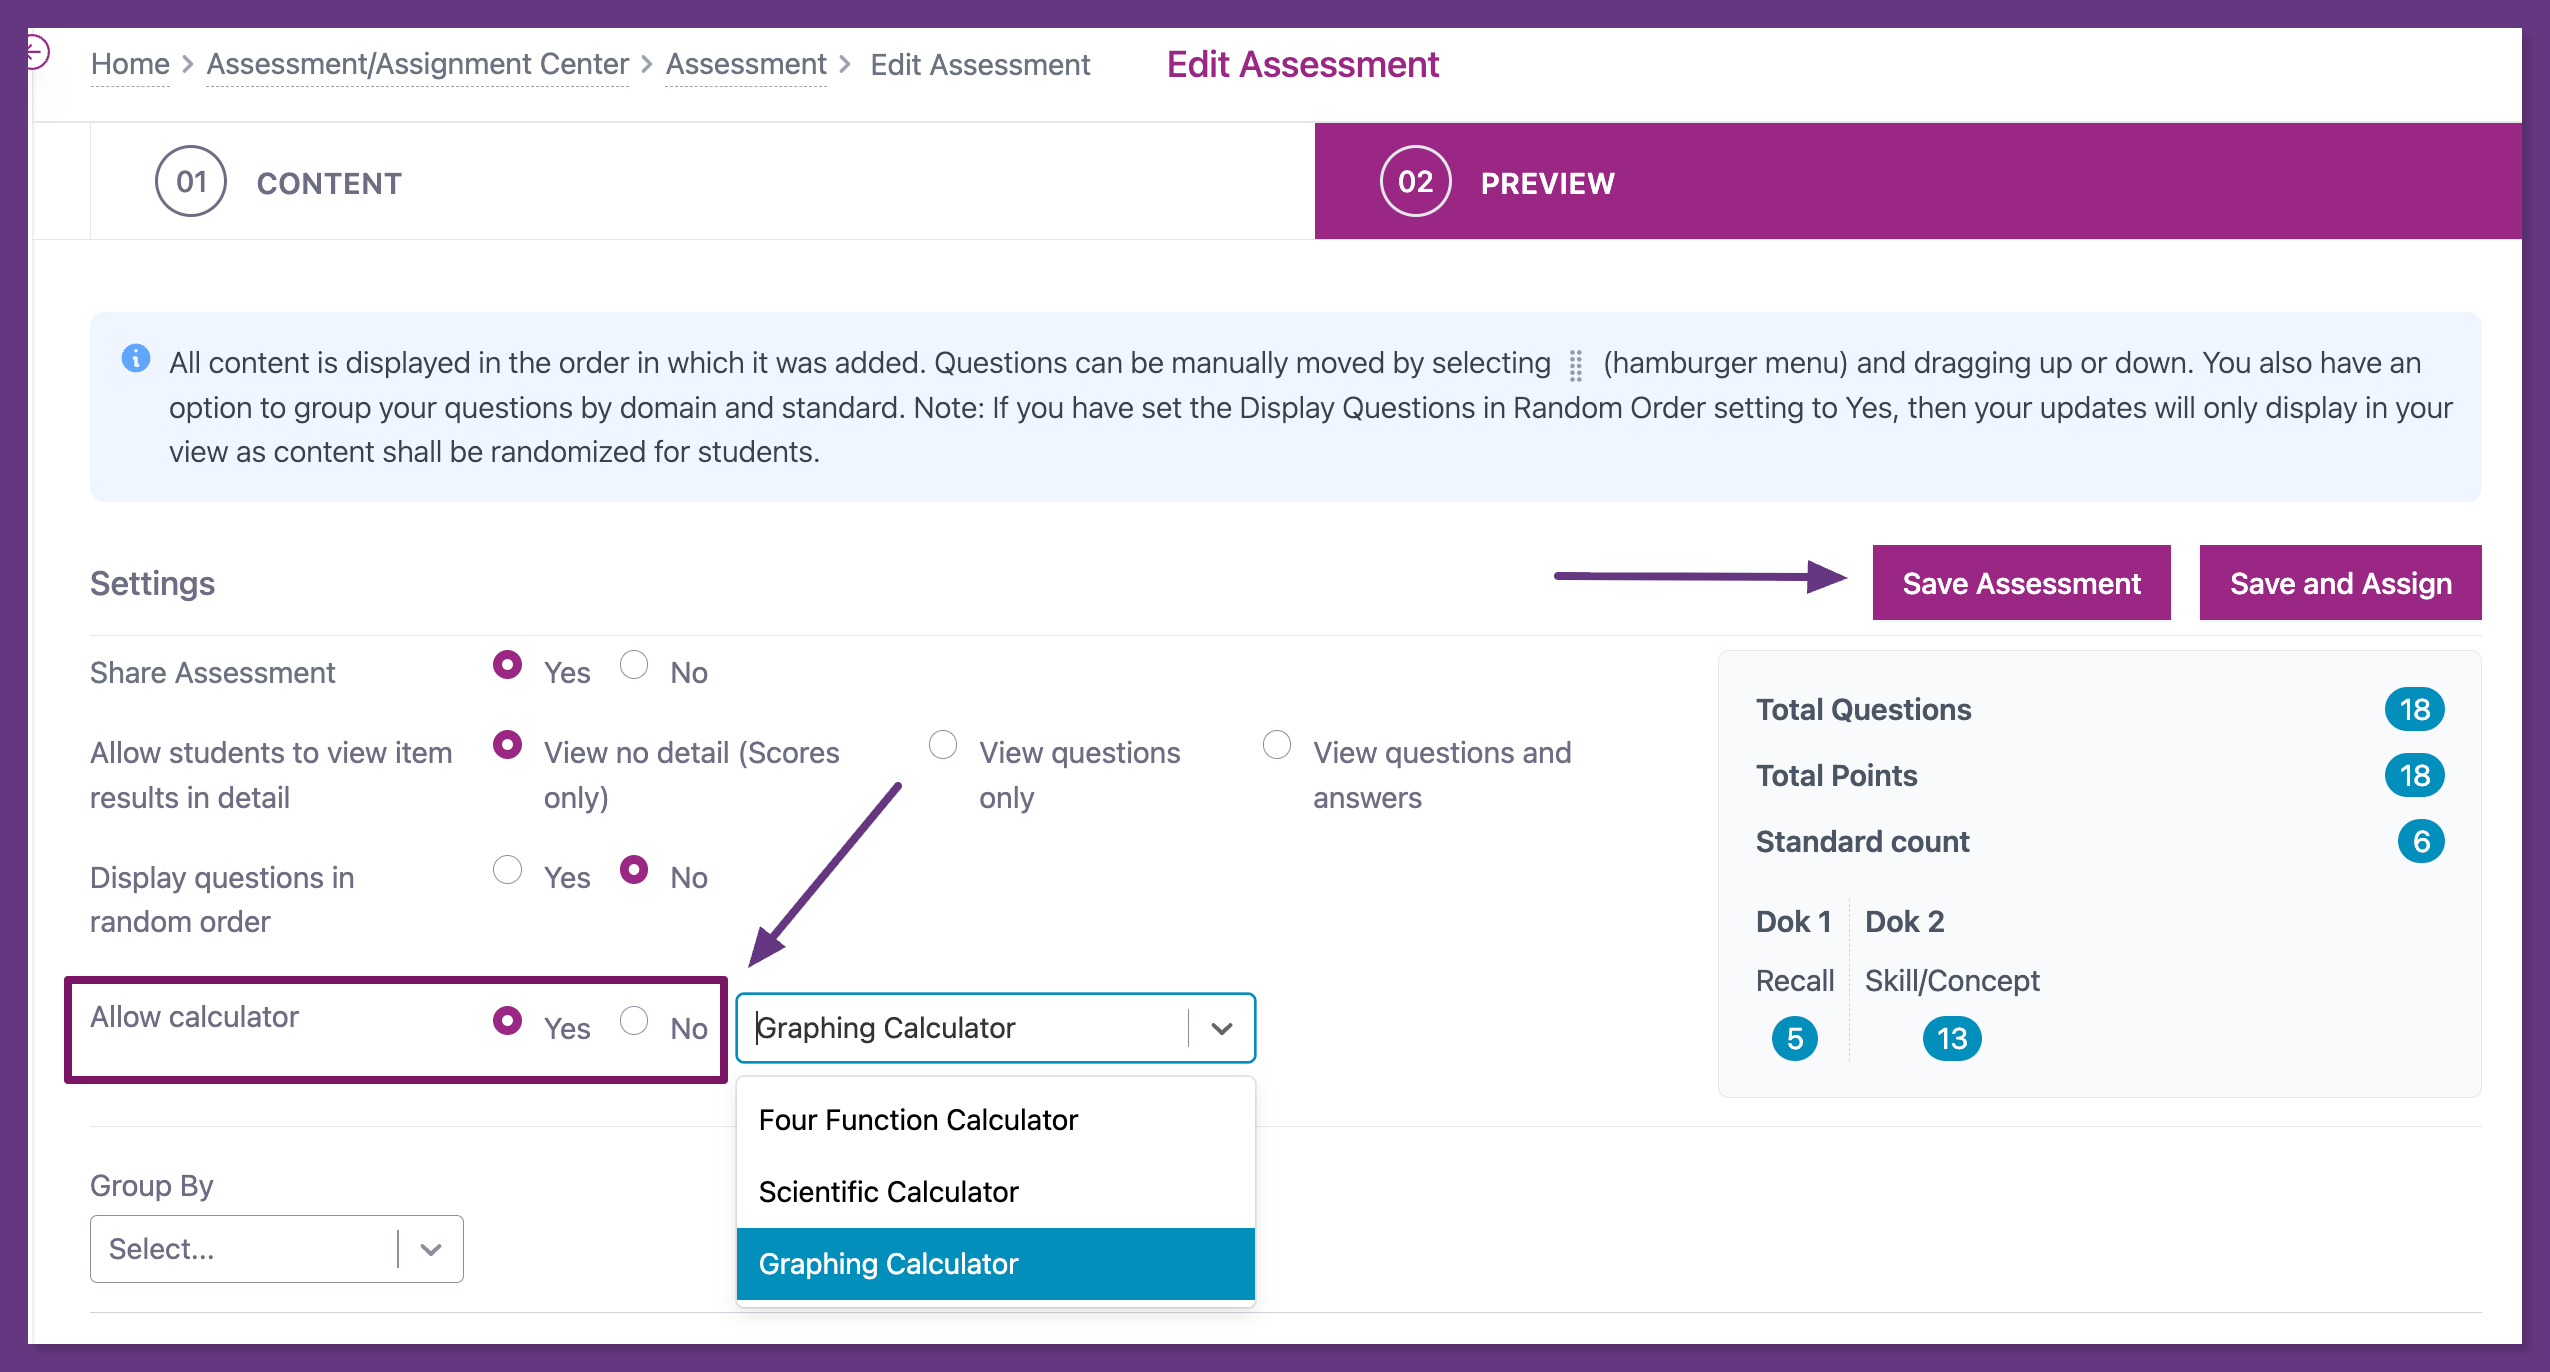Enable random question order with Yes

pyautogui.click(x=508, y=871)
